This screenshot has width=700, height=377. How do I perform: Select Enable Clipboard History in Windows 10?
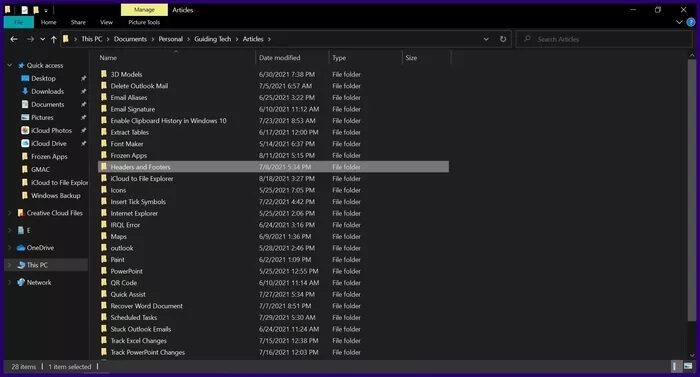(x=168, y=121)
